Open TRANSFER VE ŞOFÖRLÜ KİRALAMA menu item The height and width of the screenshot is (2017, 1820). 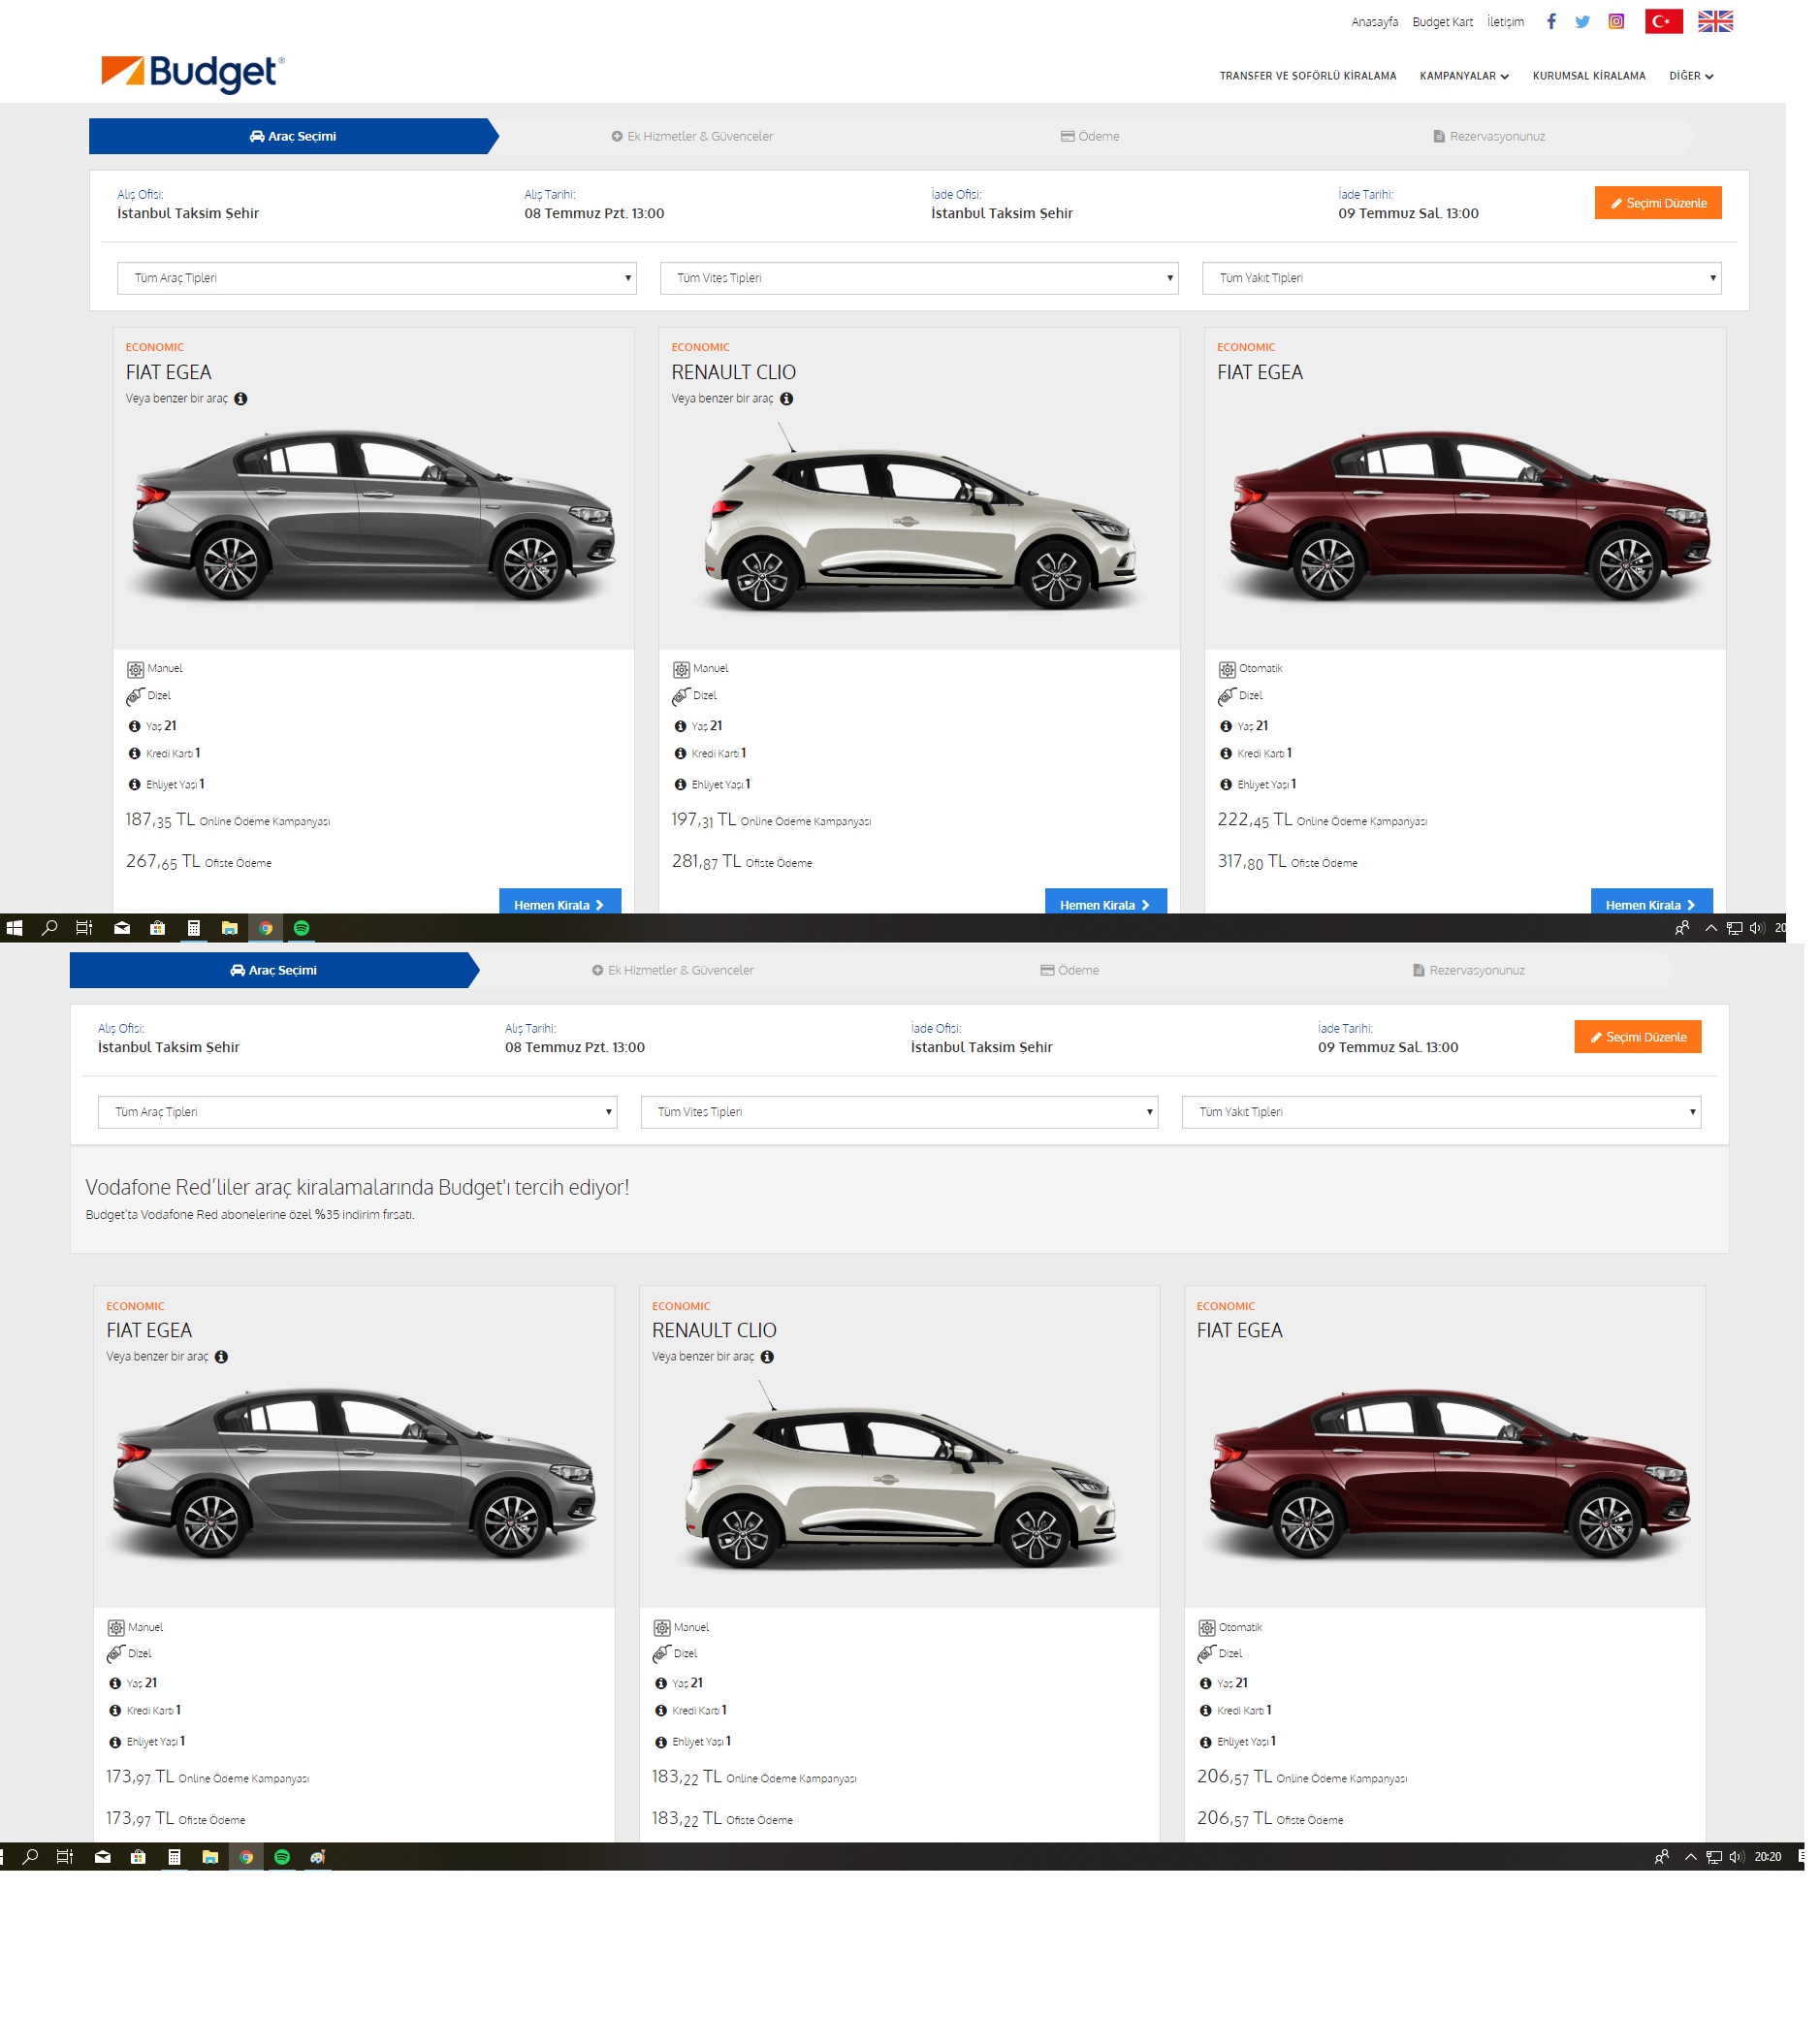(x=1307, y=76)
